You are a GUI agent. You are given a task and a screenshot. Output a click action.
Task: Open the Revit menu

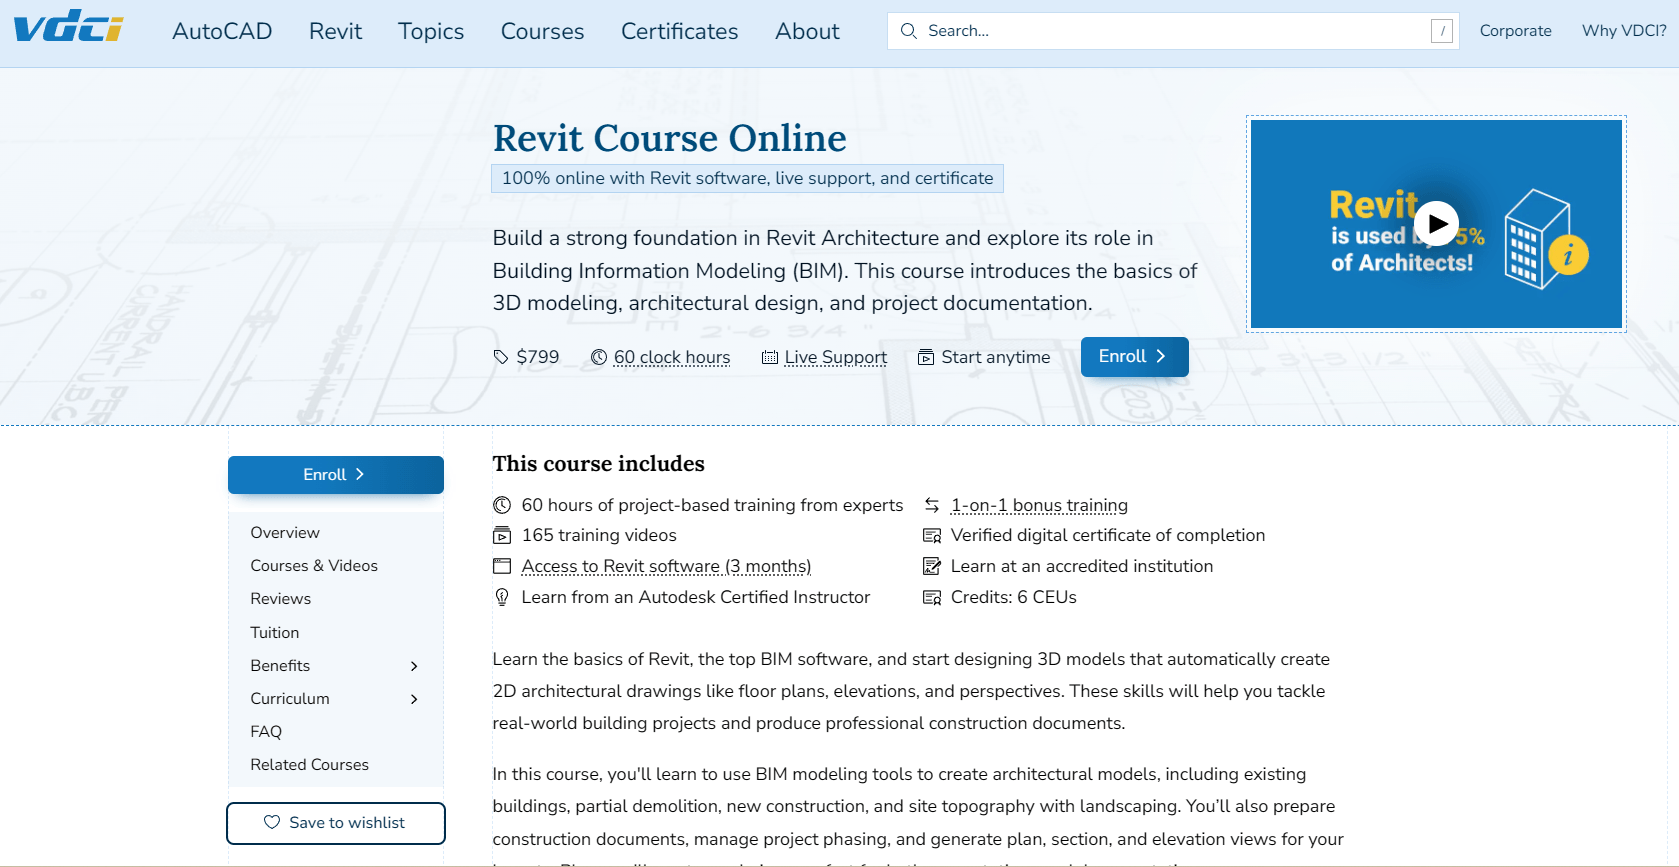(335, 31)
